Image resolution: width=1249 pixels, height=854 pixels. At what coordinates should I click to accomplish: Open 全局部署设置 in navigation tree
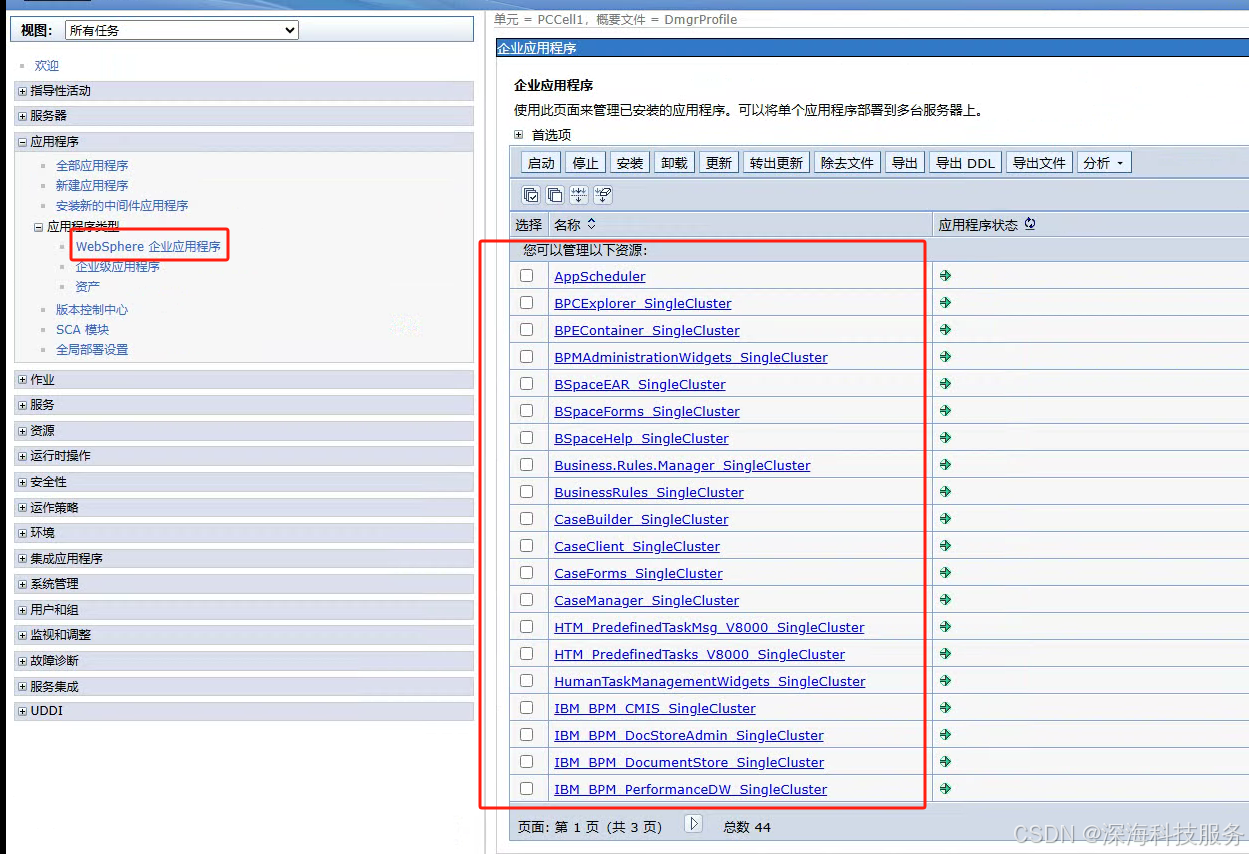click(x=92, y=349)
